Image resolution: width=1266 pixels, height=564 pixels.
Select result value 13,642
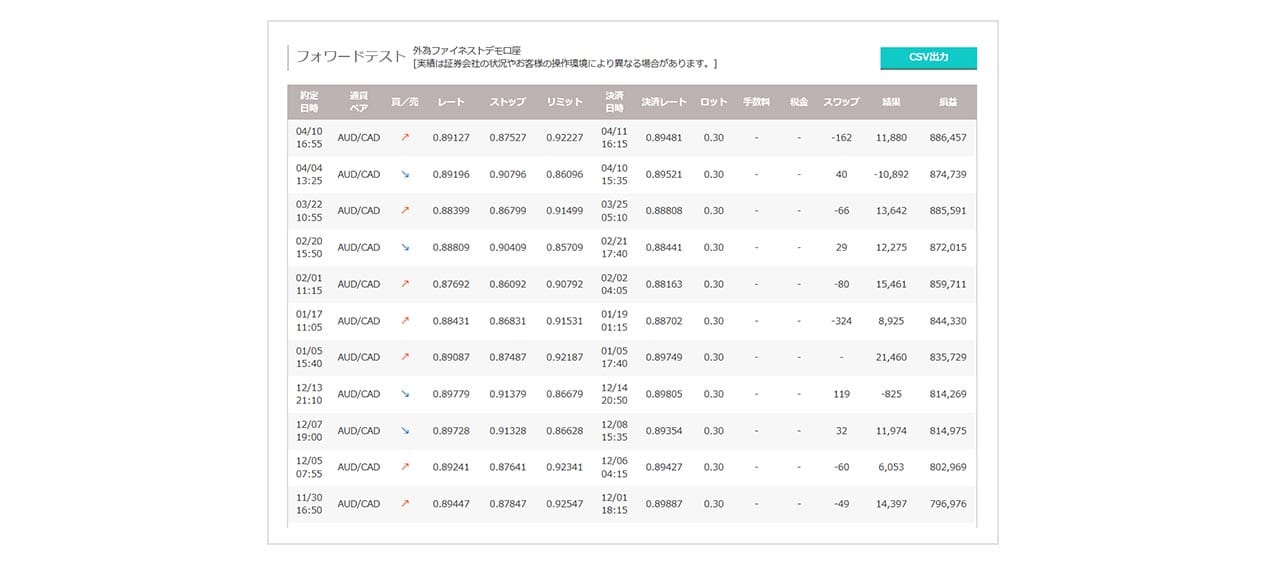(891, 211)
